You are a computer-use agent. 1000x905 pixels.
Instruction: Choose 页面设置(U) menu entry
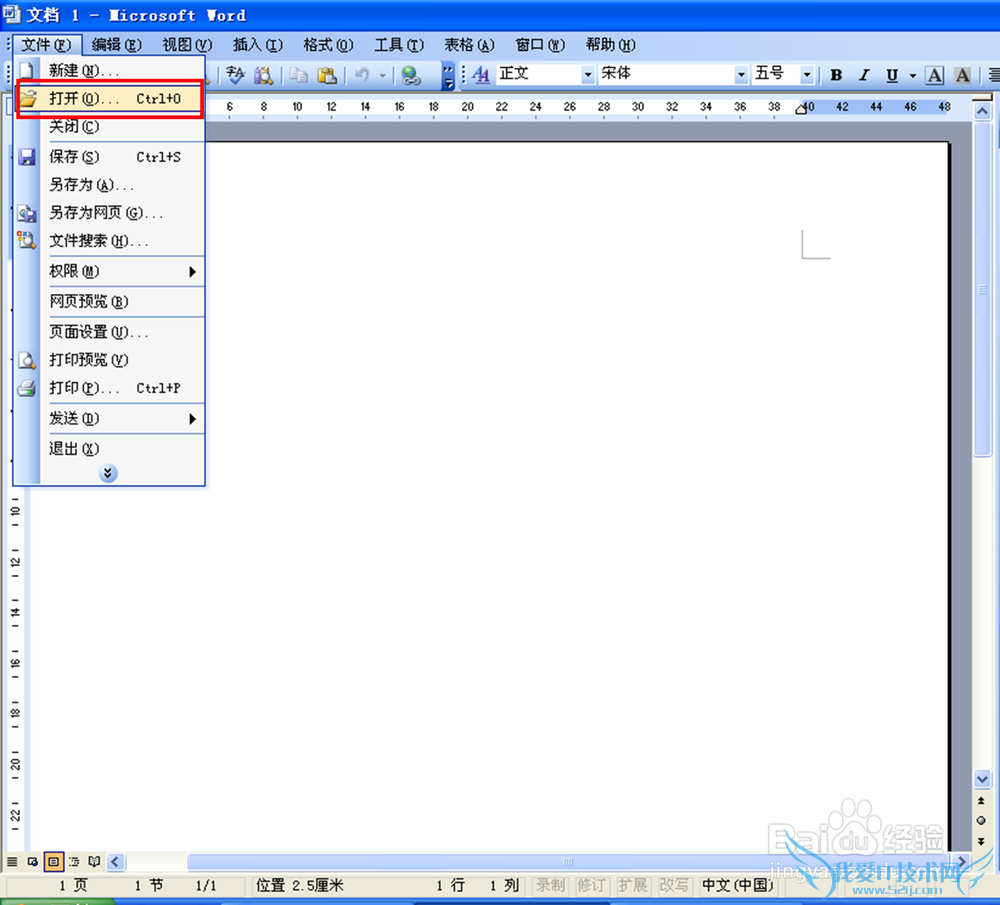click(x=110, y=332)
